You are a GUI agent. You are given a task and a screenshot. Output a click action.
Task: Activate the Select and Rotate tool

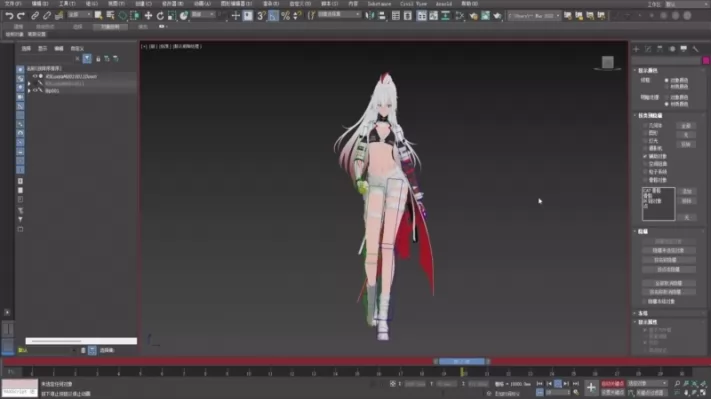point(160,16)
